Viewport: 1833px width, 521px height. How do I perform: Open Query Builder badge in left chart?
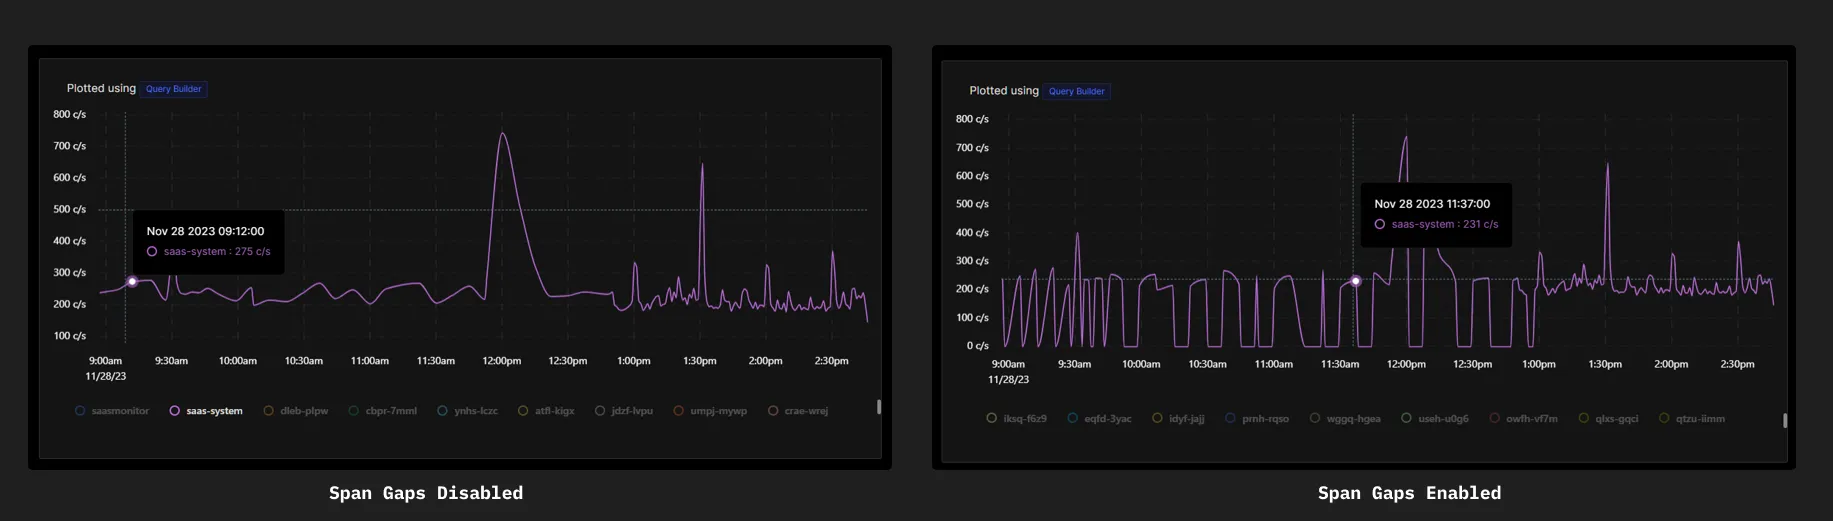(x=173, y=89)
